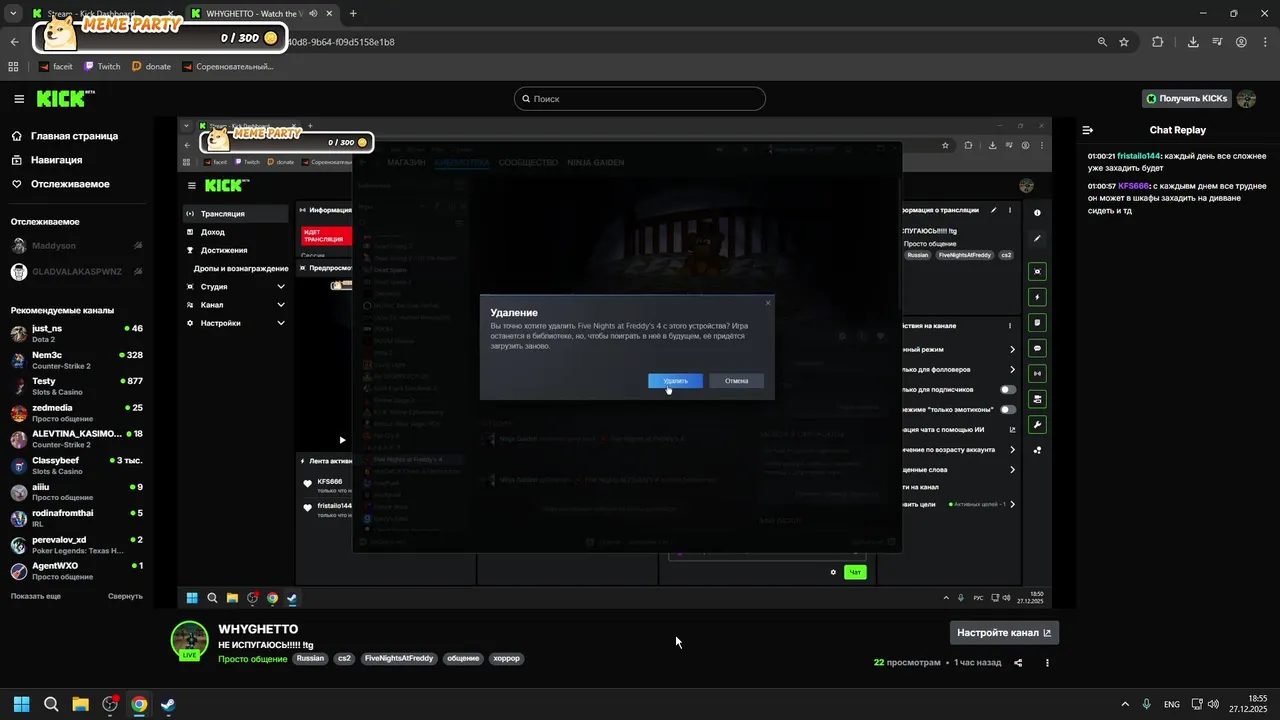Click fristailo144 username in chat replay
Viewport: 1280px width, 720px height.
tap(1138, 156)
